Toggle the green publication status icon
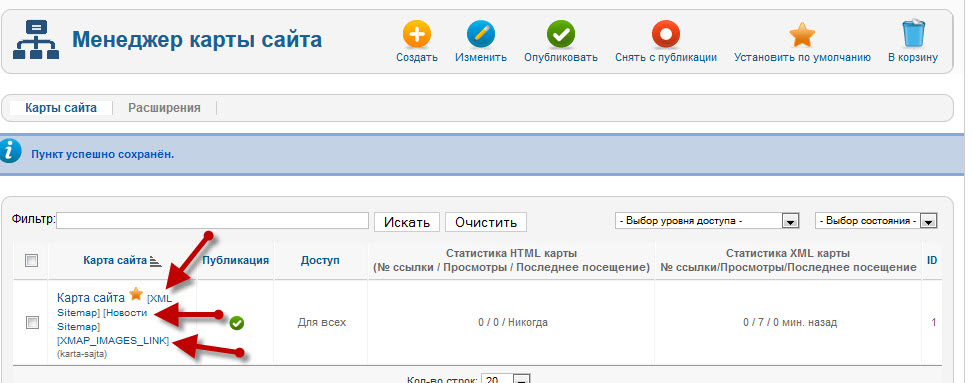Viewport: 973px width, 383px height. point(236,323)
